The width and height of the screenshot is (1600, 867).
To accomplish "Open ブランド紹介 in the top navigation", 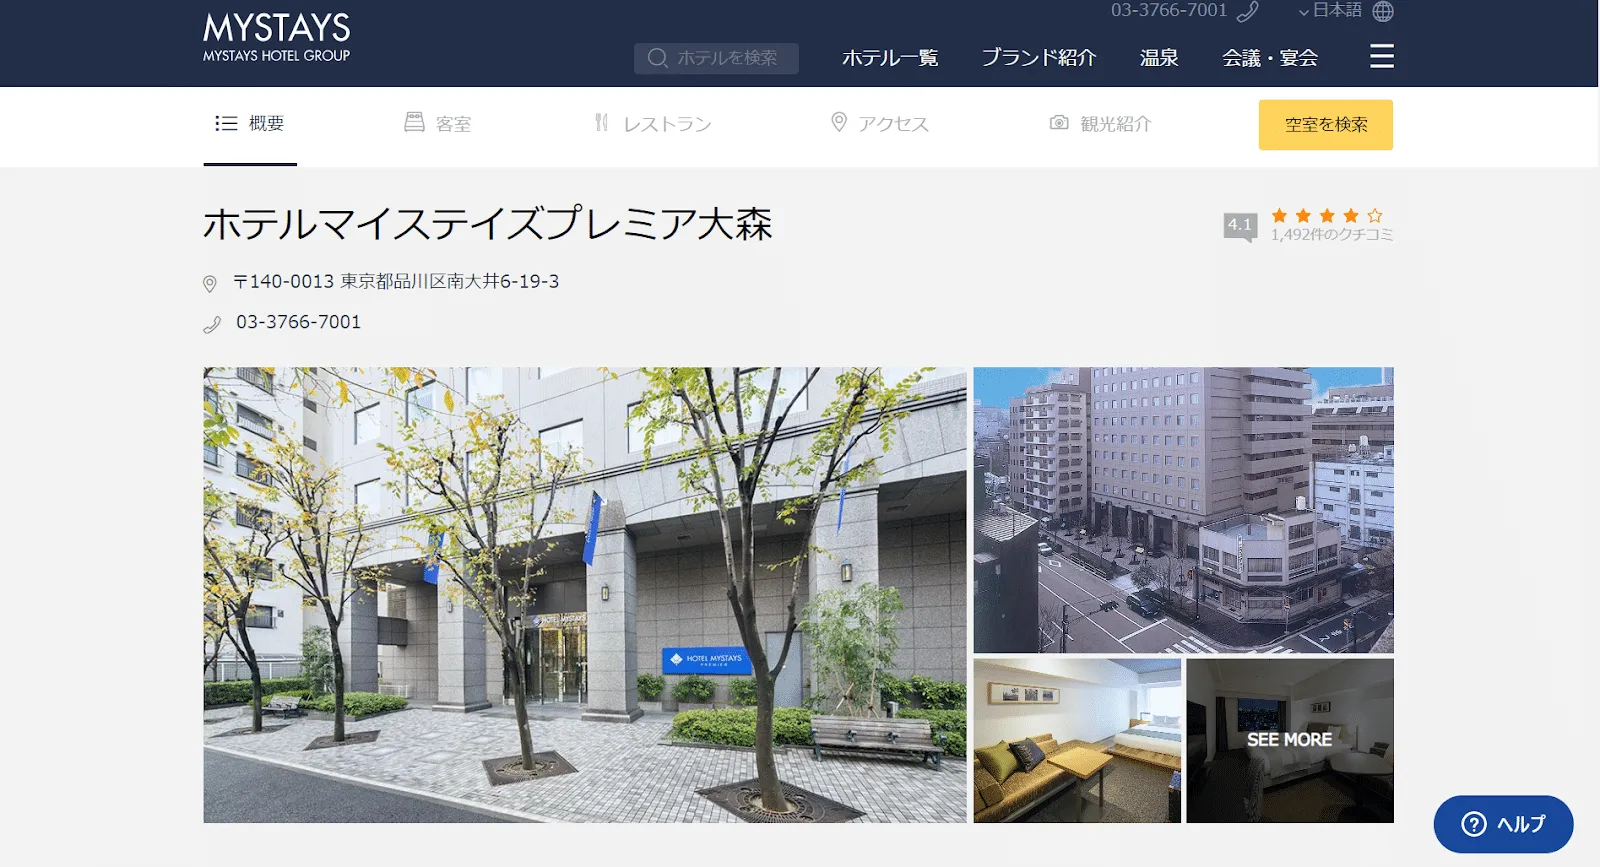I will click(1039, 58).
